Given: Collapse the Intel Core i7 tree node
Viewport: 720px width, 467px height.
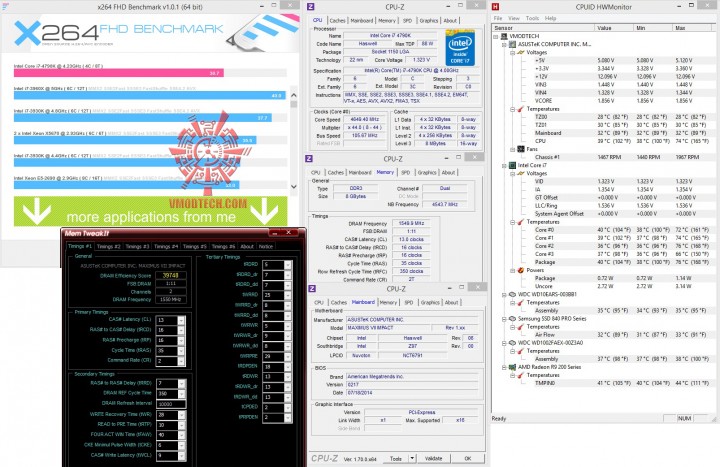Looking at the screenshot, I should pyautogui.click(x=504, y=165).
